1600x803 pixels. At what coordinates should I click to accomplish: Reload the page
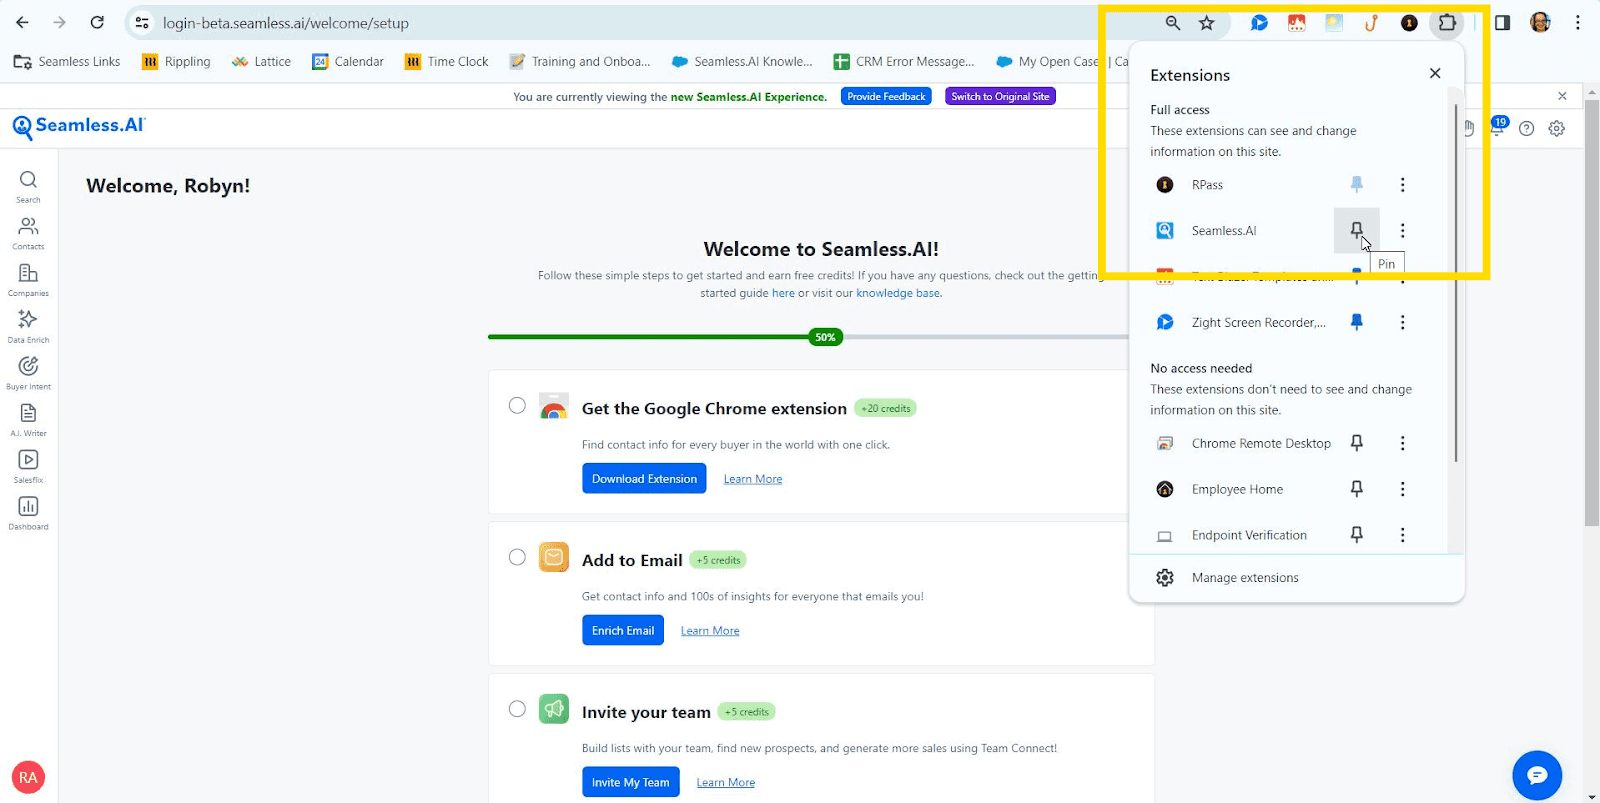pyautogui.click(x=97, y=22)
